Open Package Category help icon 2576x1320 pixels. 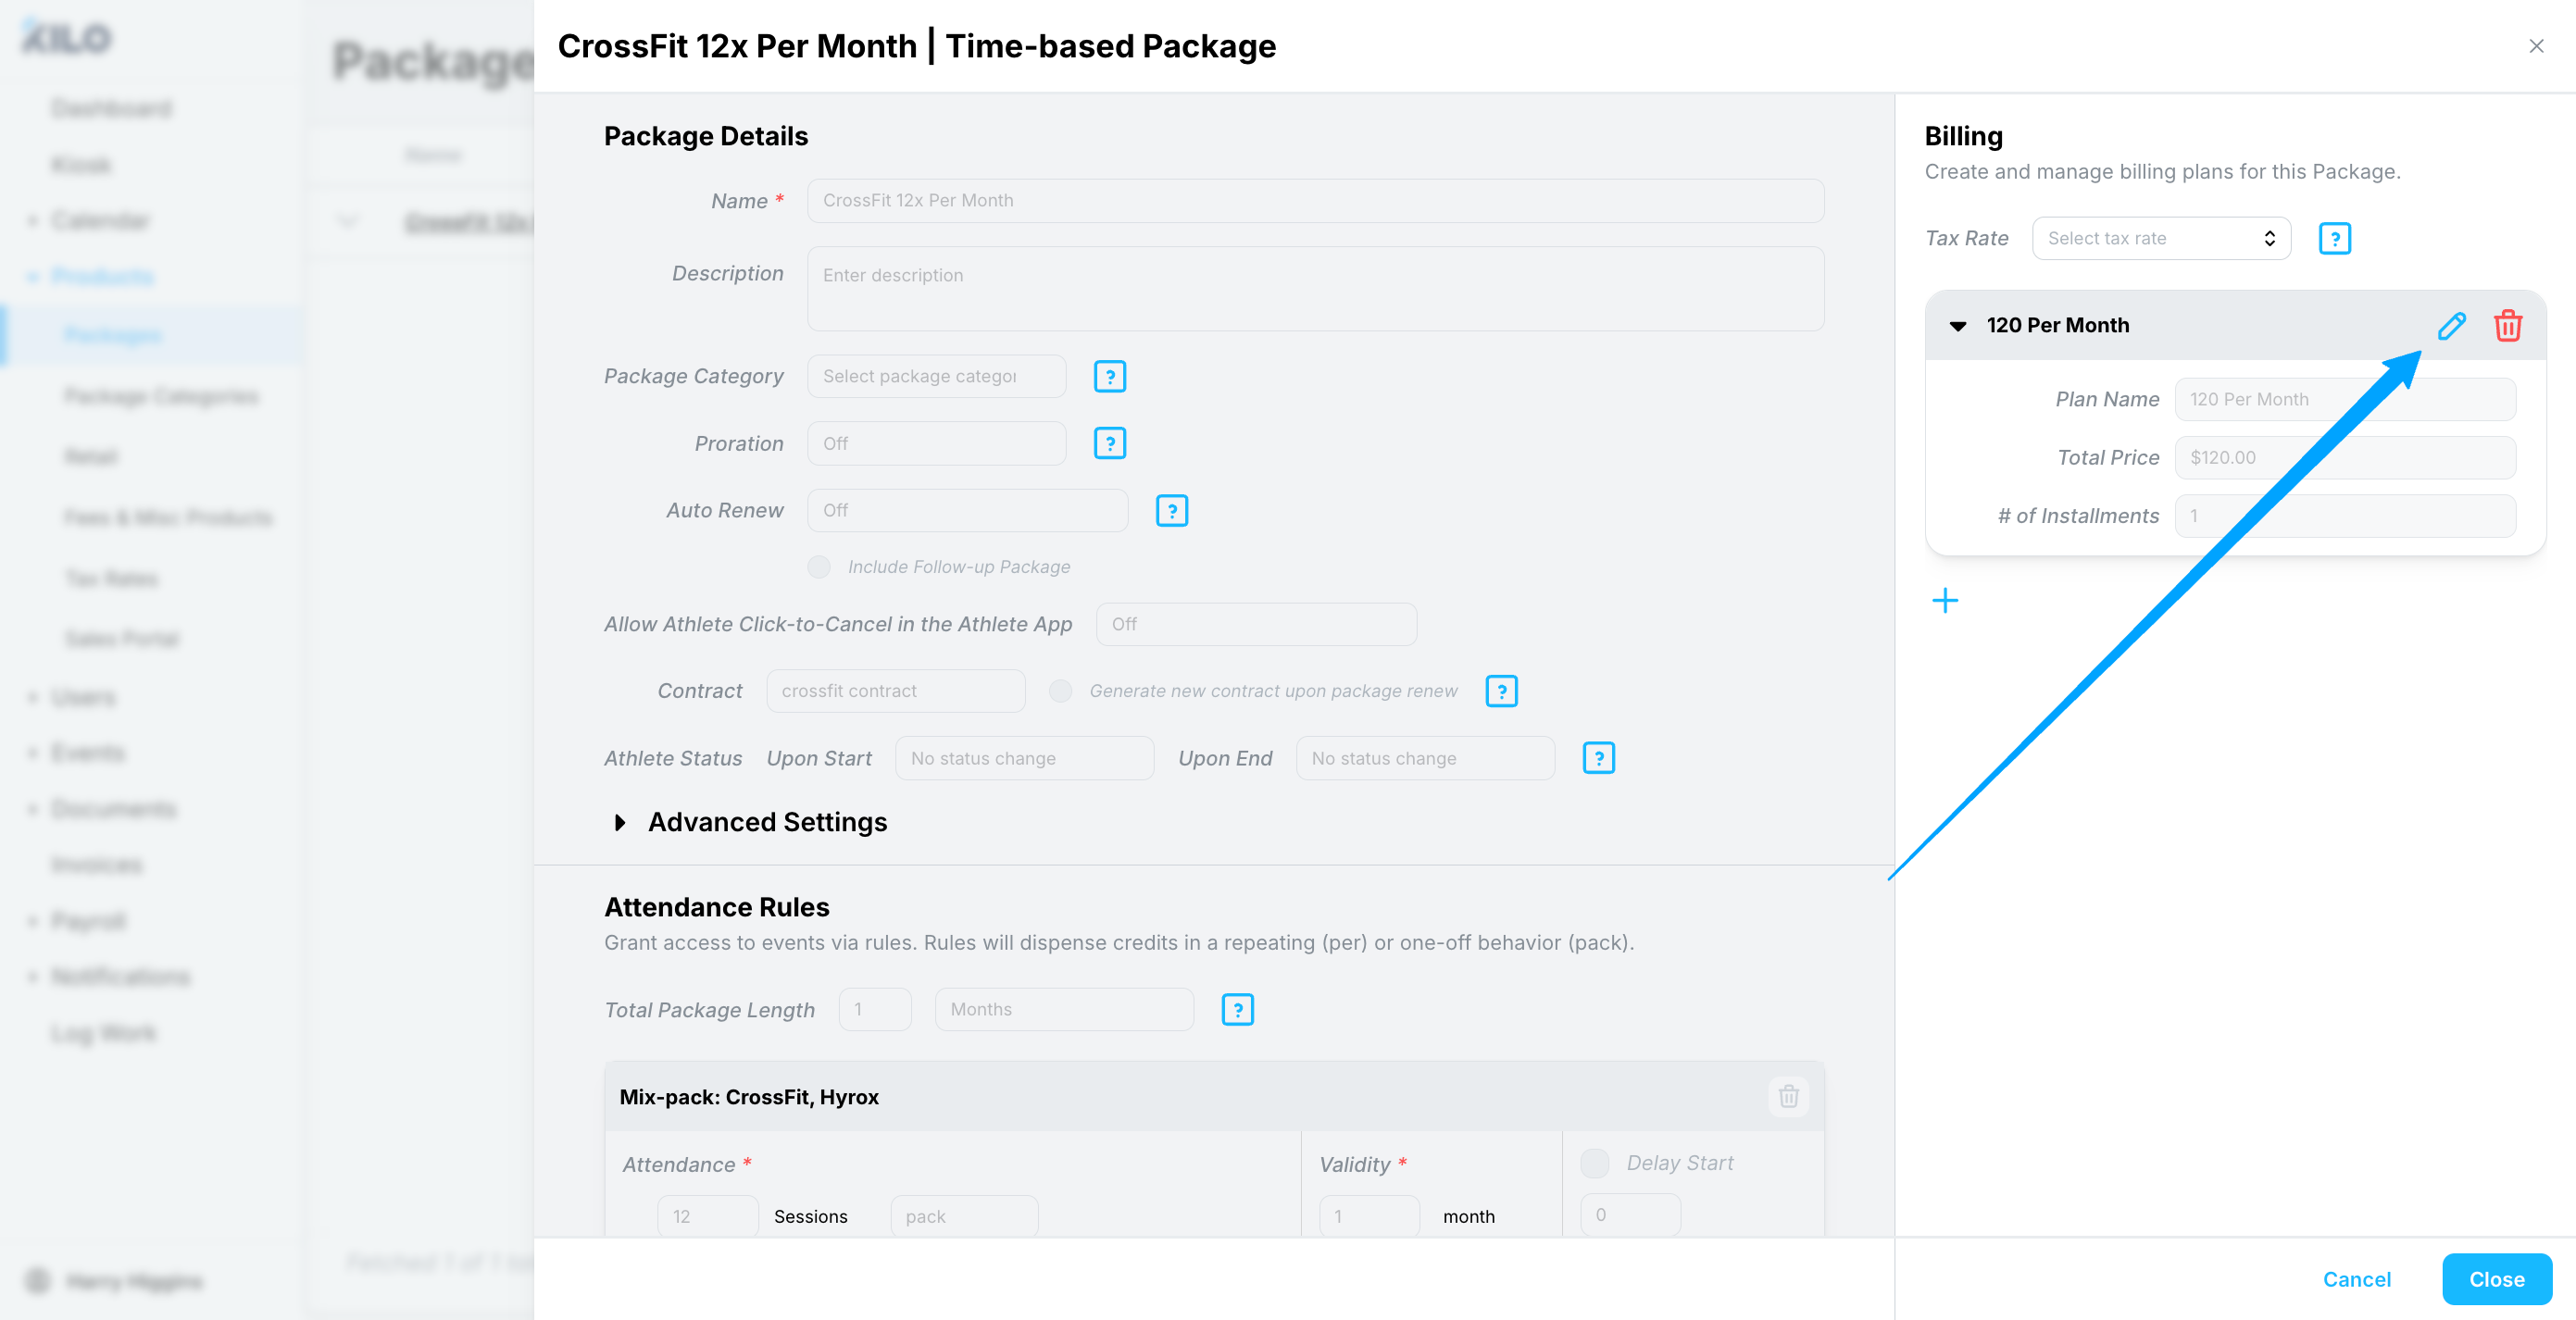[x=1109, y=377]
